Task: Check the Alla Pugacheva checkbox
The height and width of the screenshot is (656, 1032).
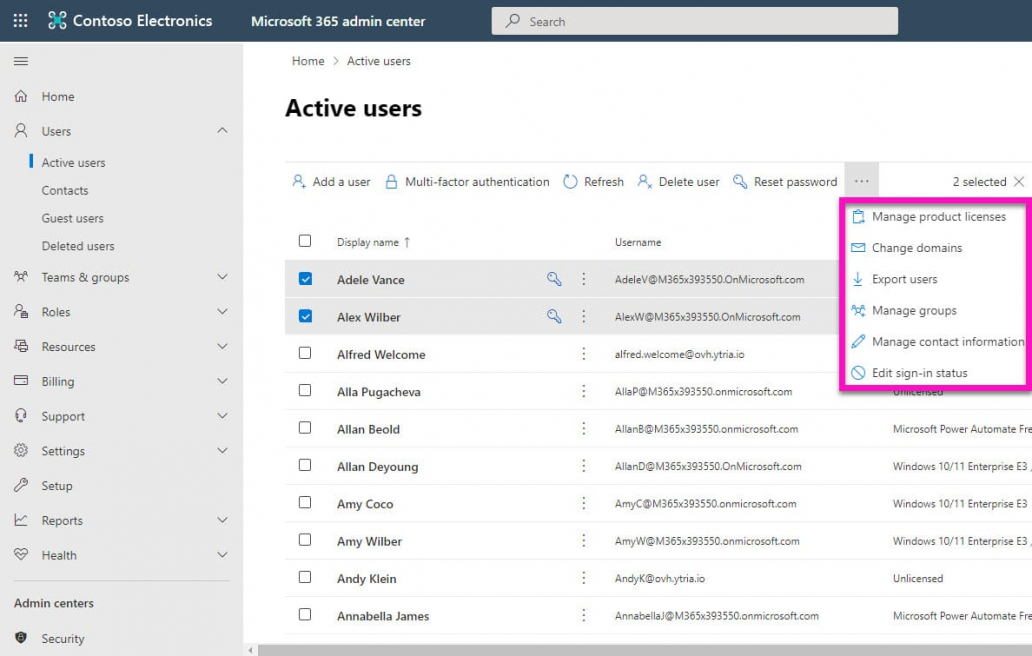Action: [305, 390]
